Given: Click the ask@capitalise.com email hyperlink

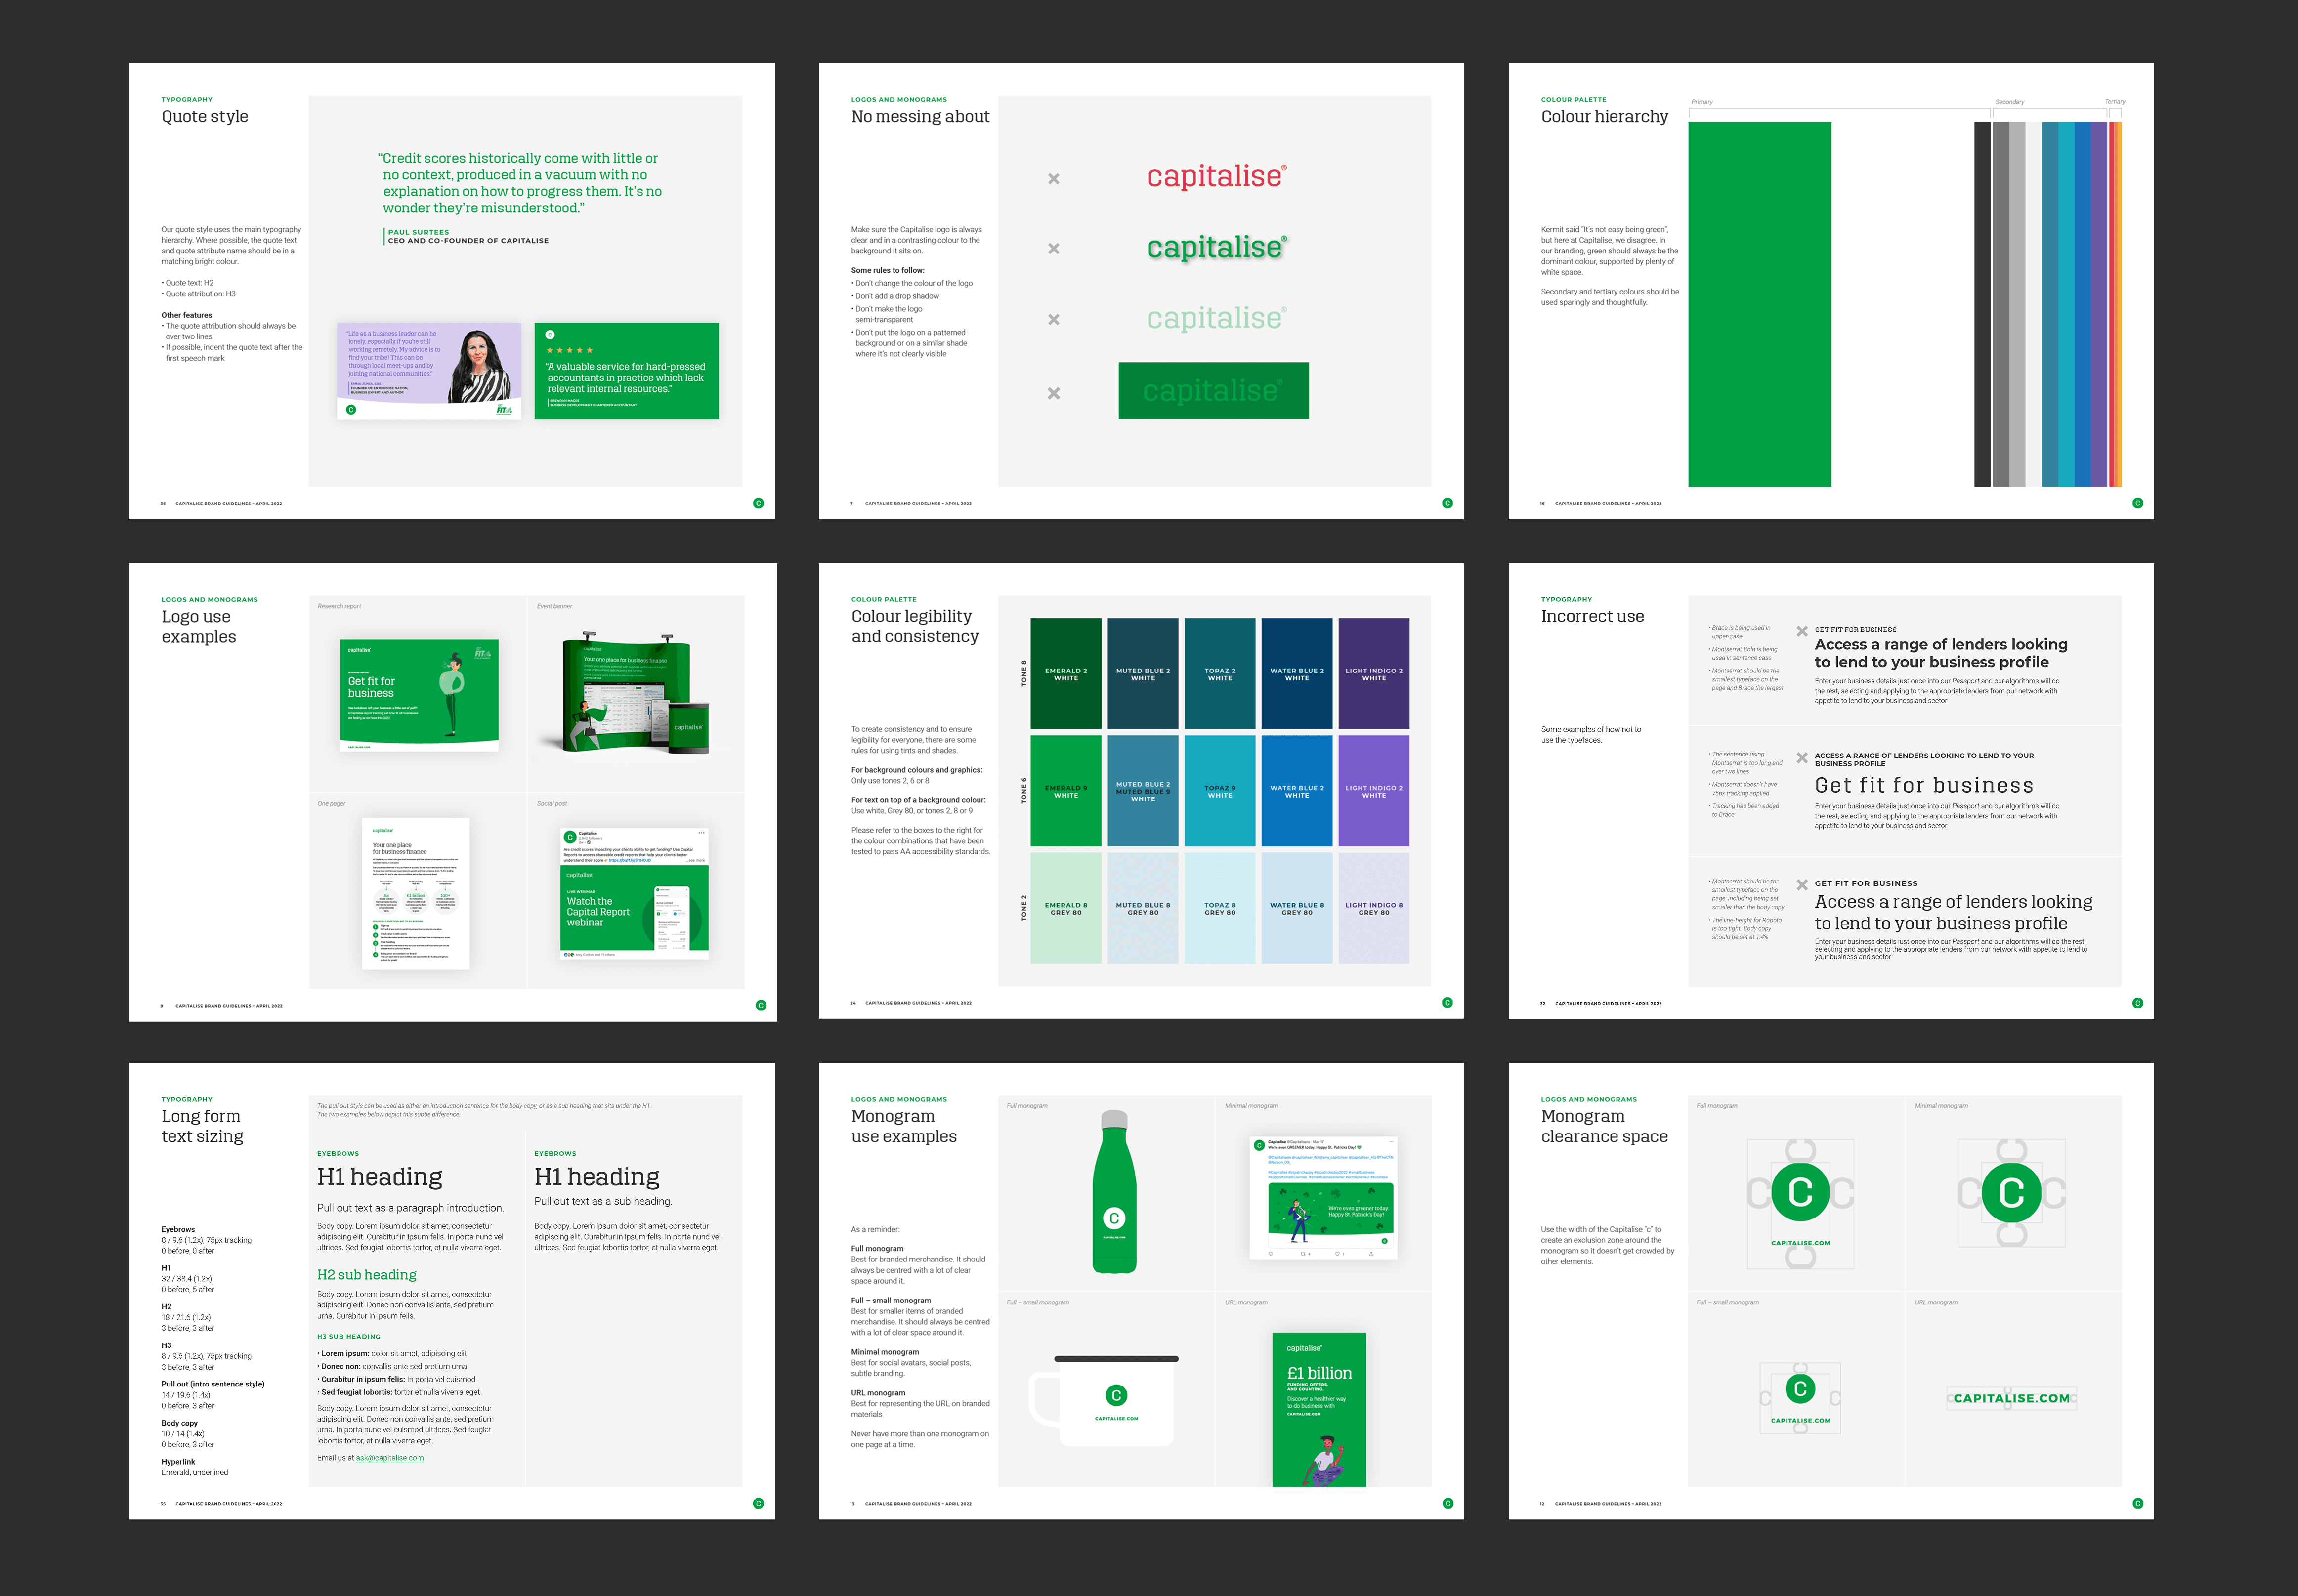Looking at the screenshot, I should click(x=390, y=1458).
